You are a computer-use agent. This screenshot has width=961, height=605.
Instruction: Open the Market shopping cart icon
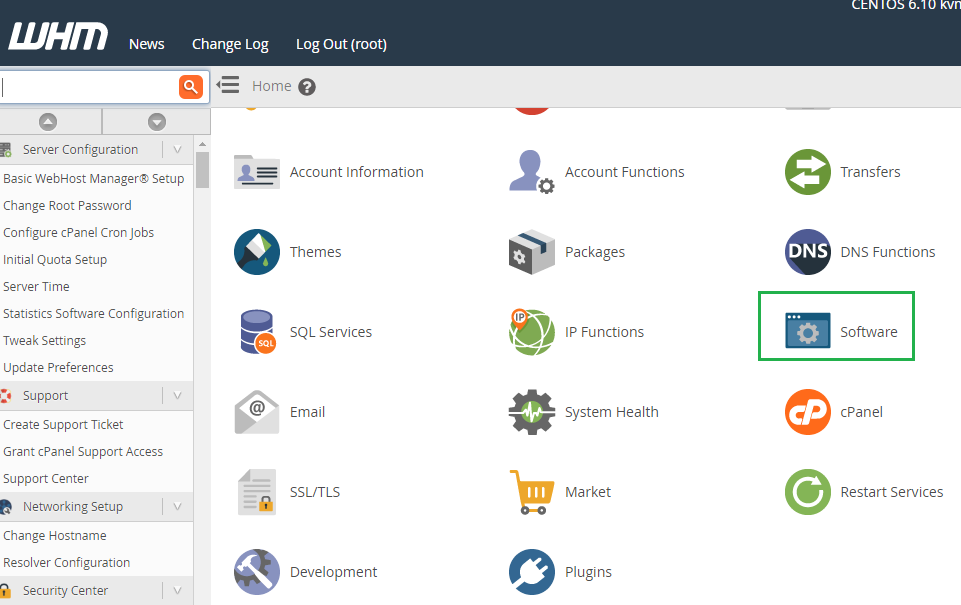point(531,492)
